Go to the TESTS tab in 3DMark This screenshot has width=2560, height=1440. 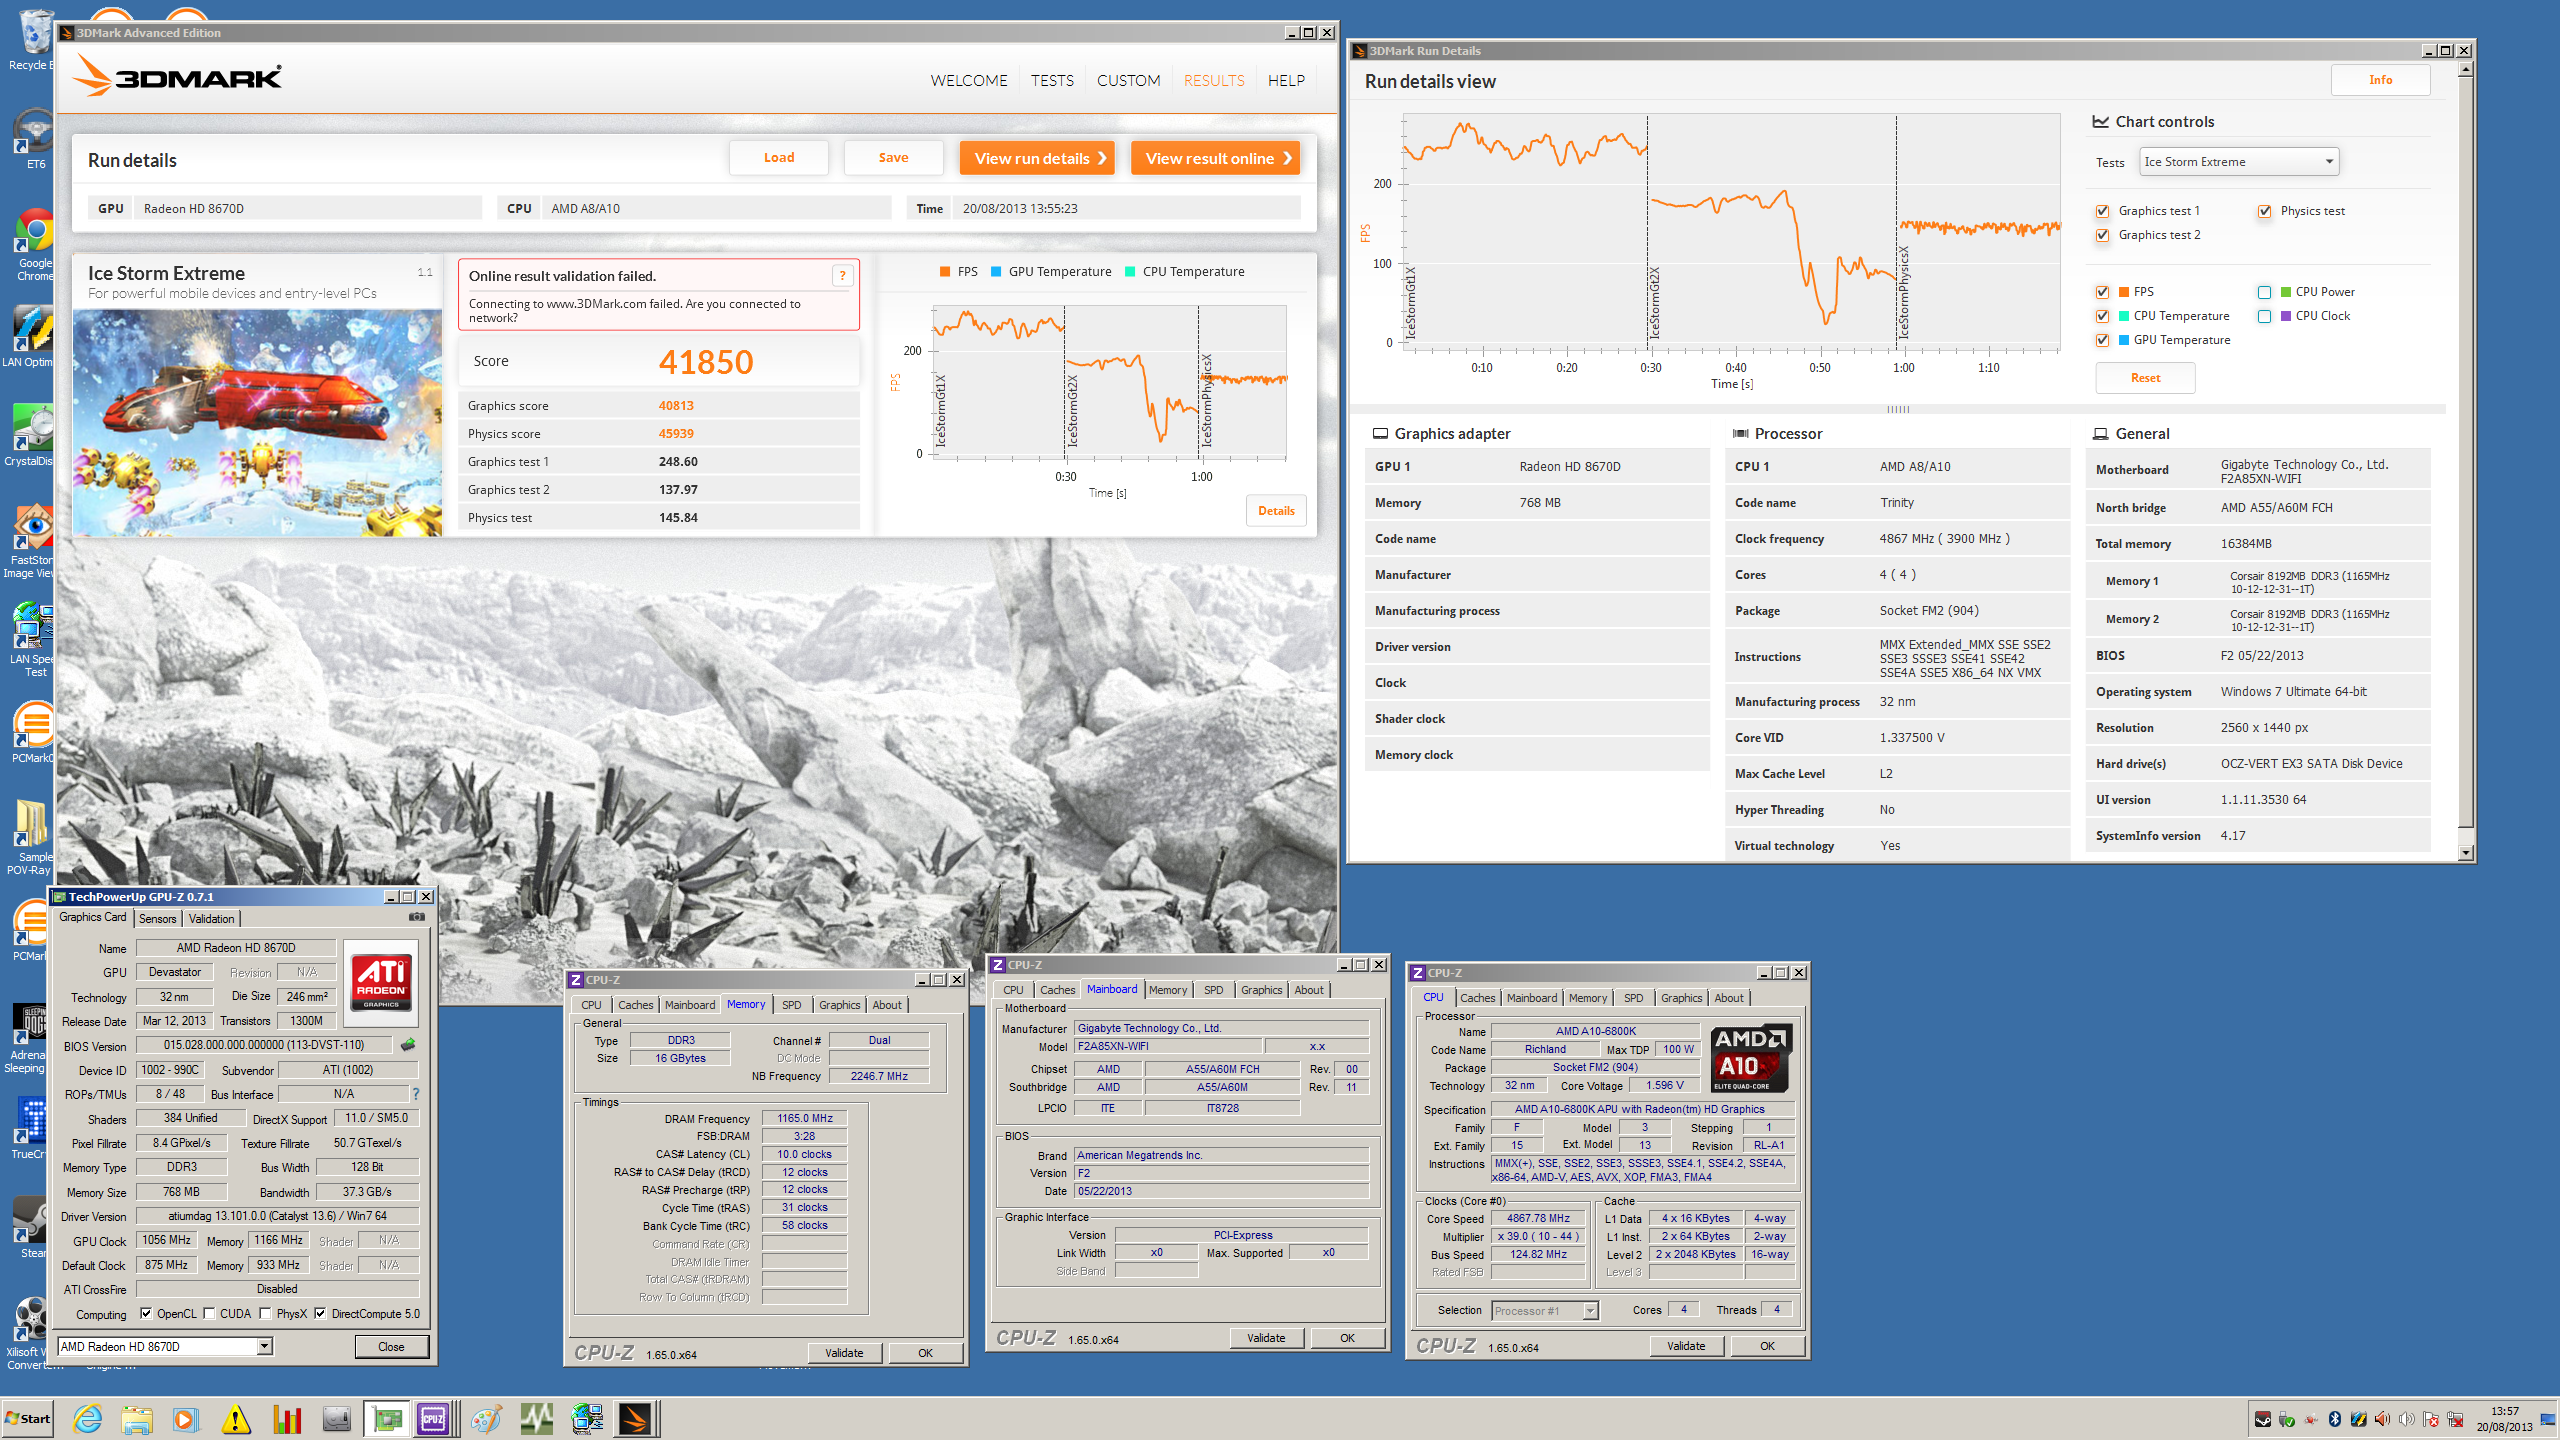pos(1052,81)
